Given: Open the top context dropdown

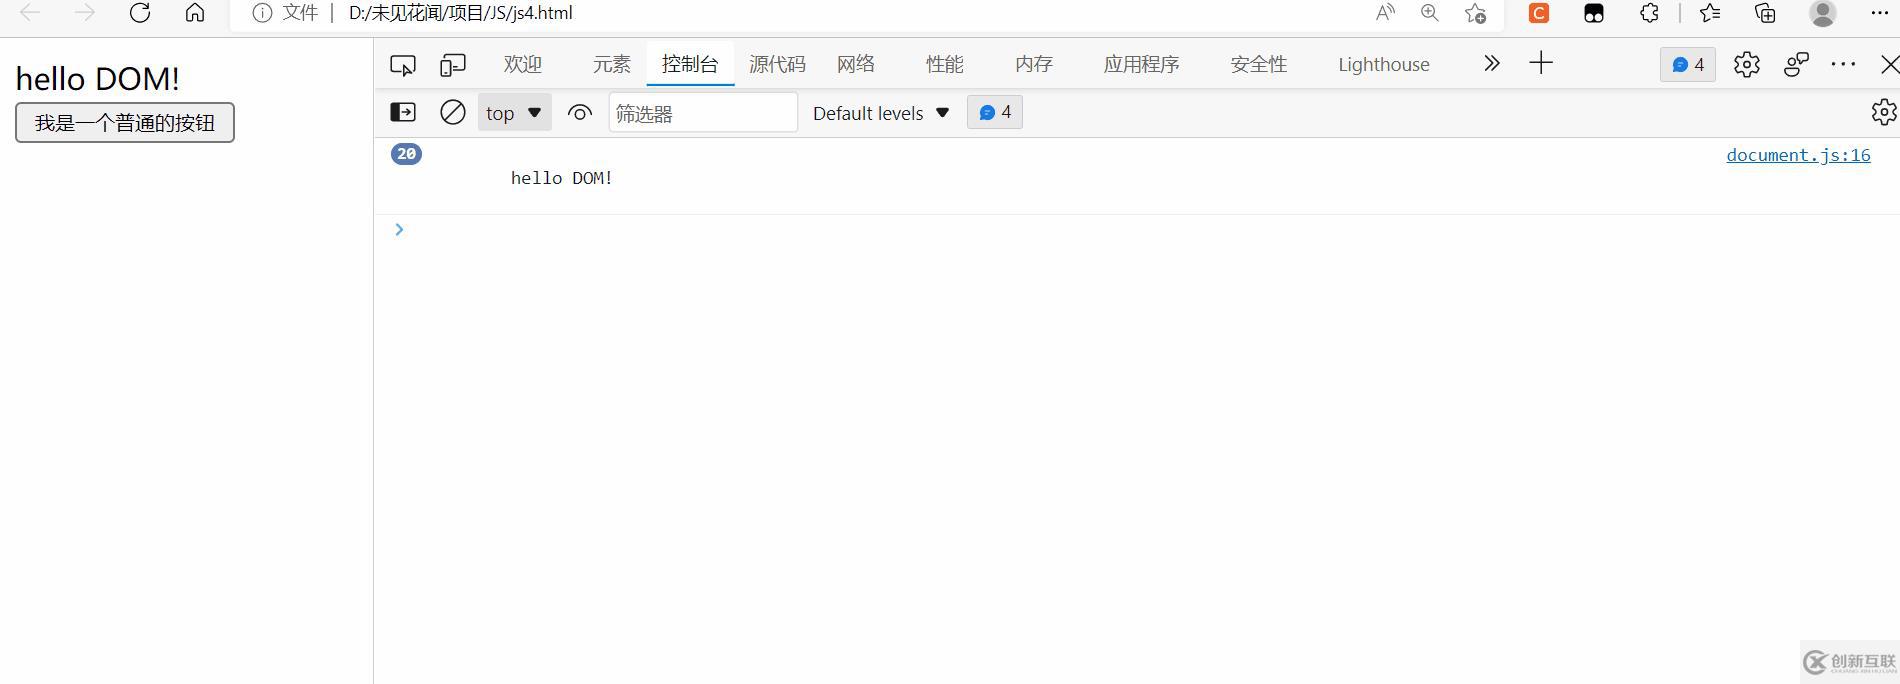Looking at the screenshot, I should [514, 112].
